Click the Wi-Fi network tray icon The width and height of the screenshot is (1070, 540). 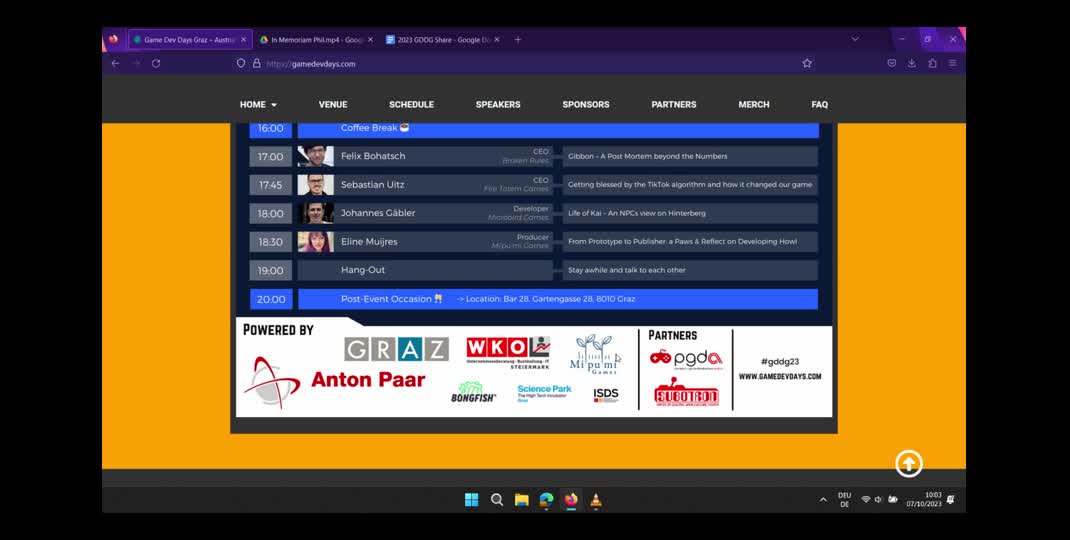(x=866, y=500)
